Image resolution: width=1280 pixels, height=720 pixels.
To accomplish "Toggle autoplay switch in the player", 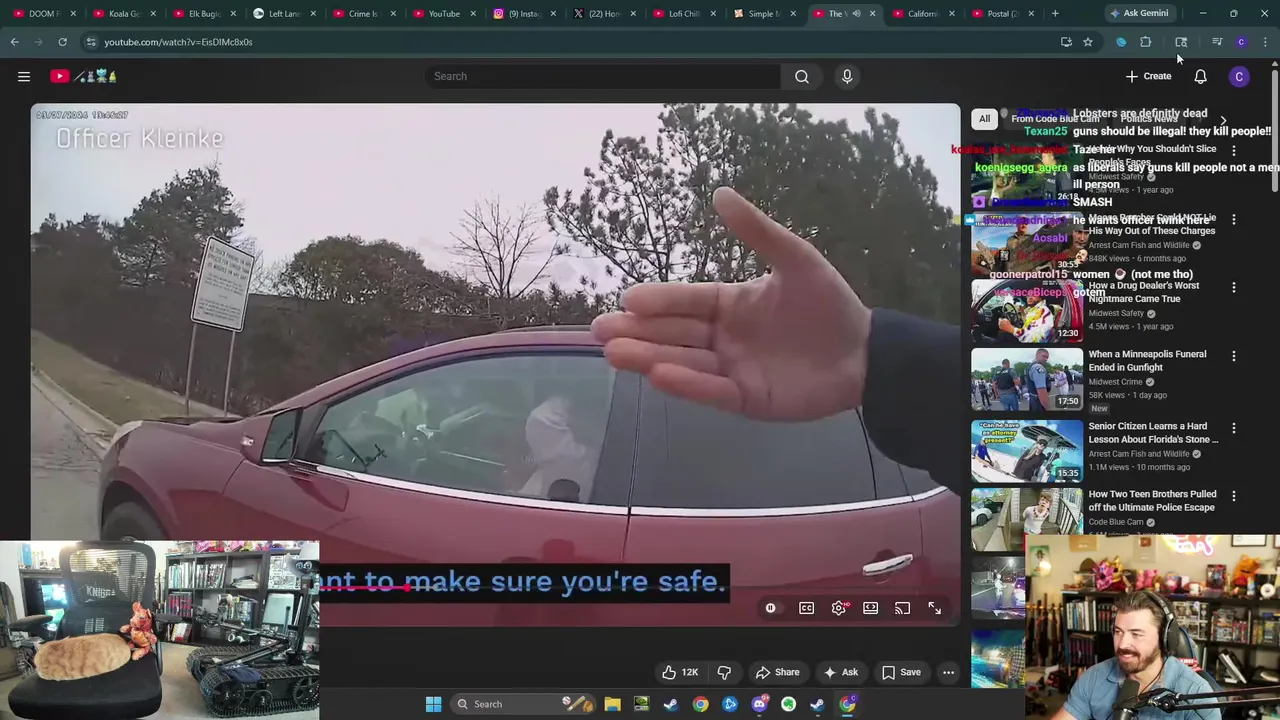I will pyautogui.click(x=771, y=608).
